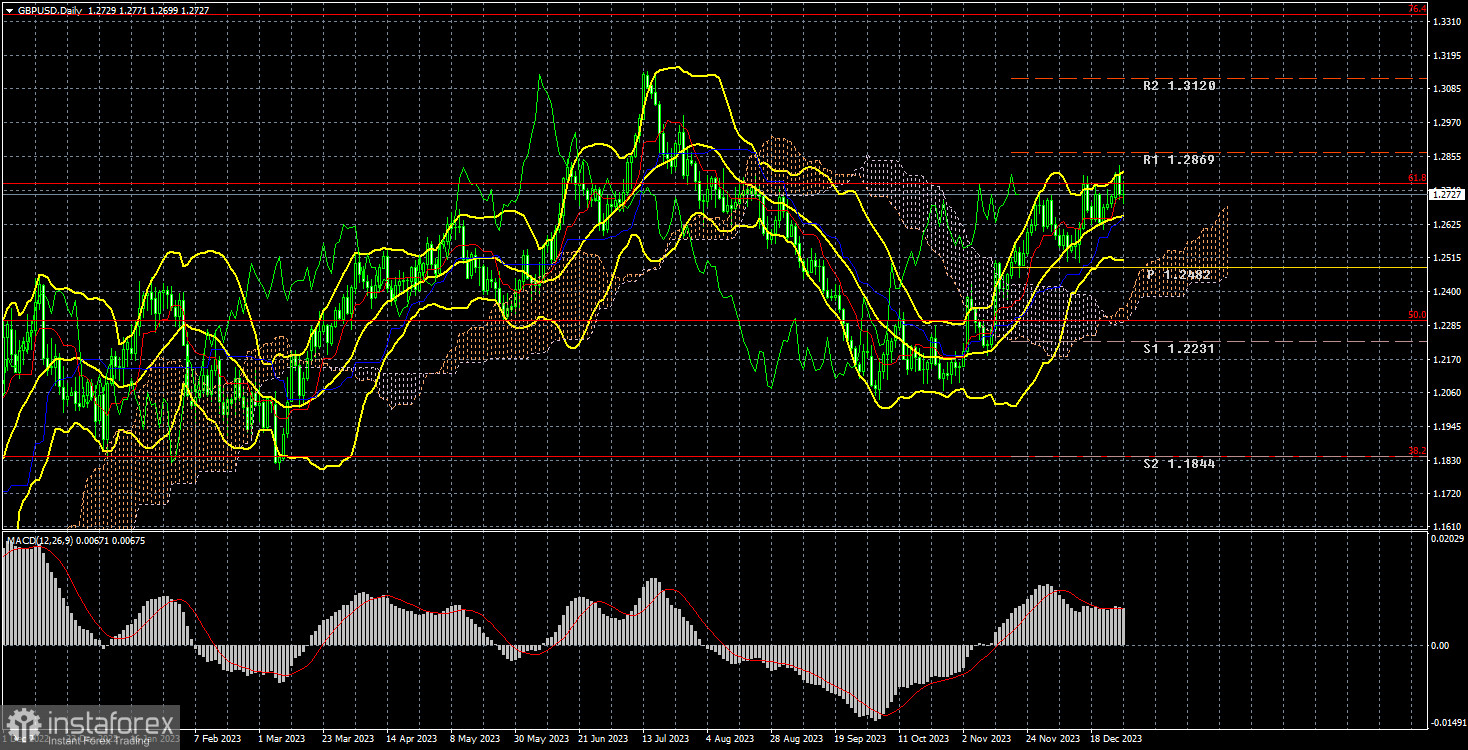1468x750 pixels.
Task: Click the 11 Oct 2023 date label
Action: click(923, 739)
